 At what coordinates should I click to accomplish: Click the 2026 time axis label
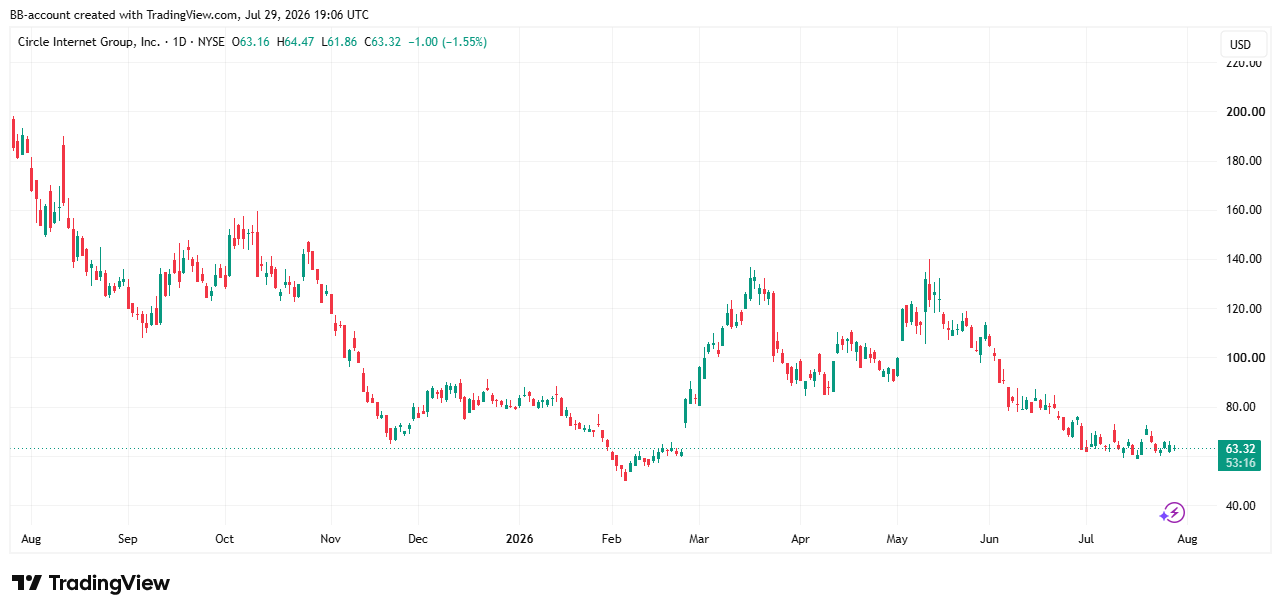click(519, 539)
